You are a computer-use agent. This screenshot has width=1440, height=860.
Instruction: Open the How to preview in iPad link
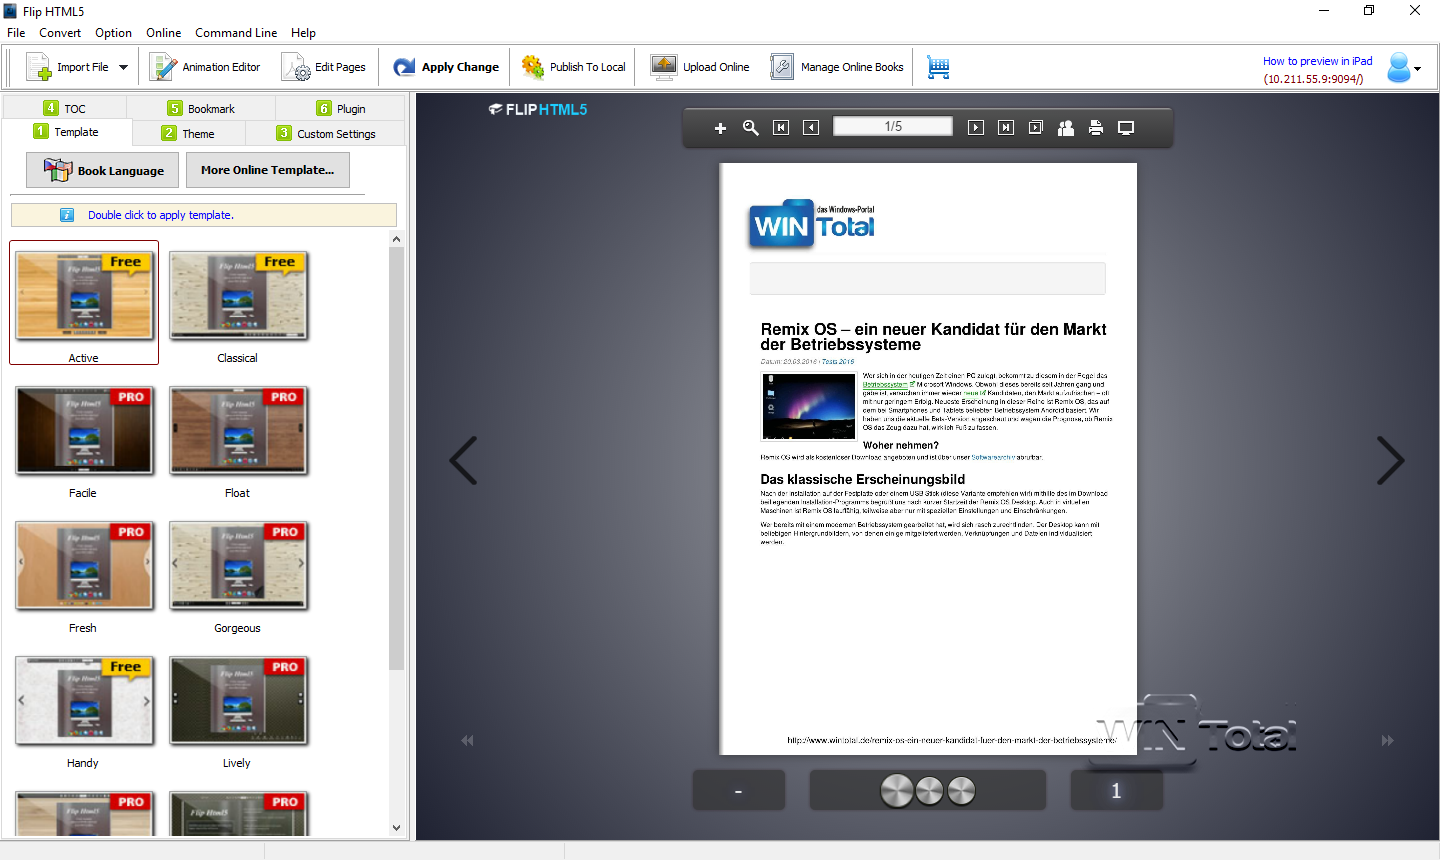(1318, 61)
